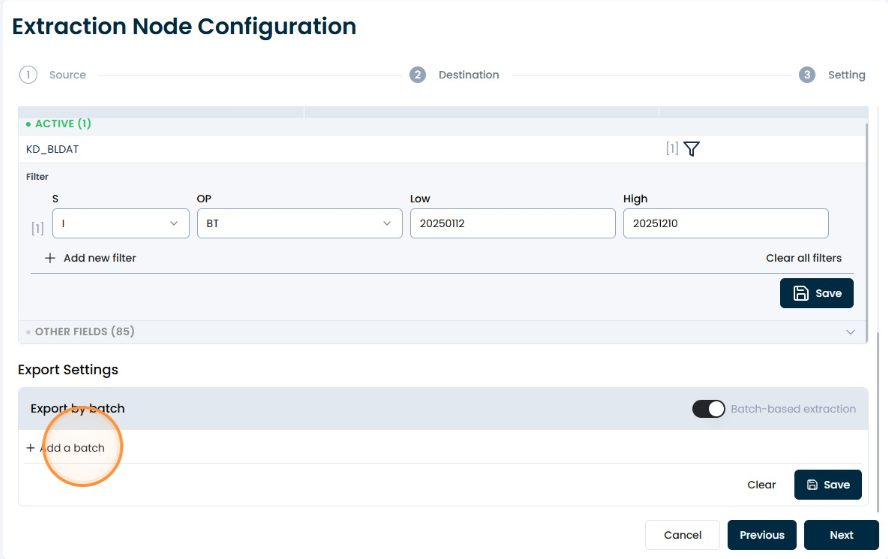
Task: Click the step 3 Setting circle
Action: point(807,75)
